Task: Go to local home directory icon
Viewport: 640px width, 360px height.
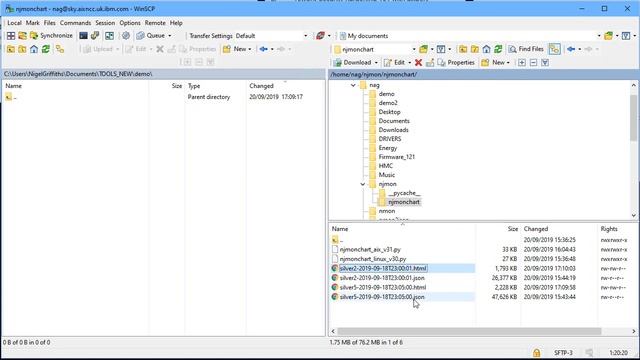Action: pos(34,49)
